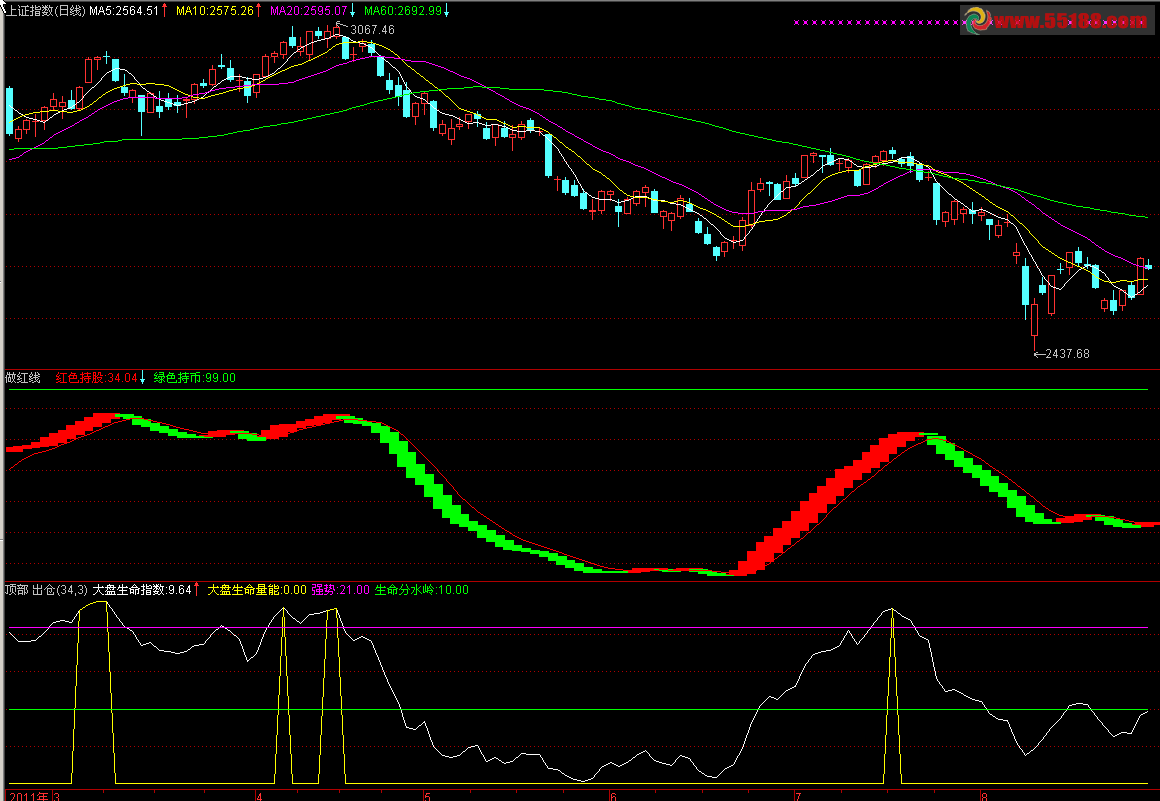Select the 上证指数(日线) chart title
Image resolution: width=1160 pixels, height=801 pixels.
coord(42,10)
